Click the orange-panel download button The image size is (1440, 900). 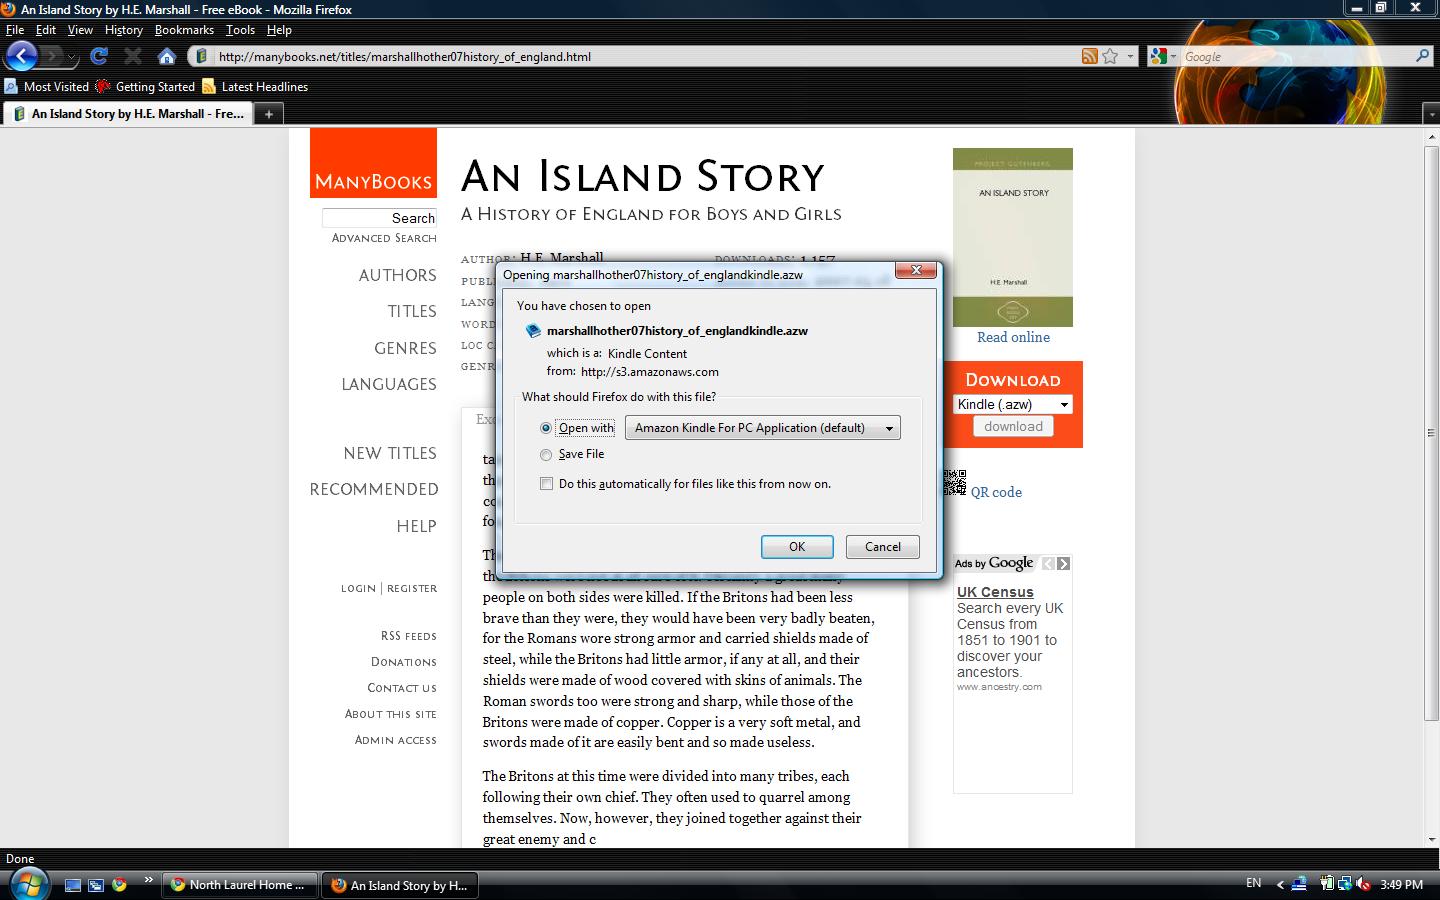(x=1013, y=426)
